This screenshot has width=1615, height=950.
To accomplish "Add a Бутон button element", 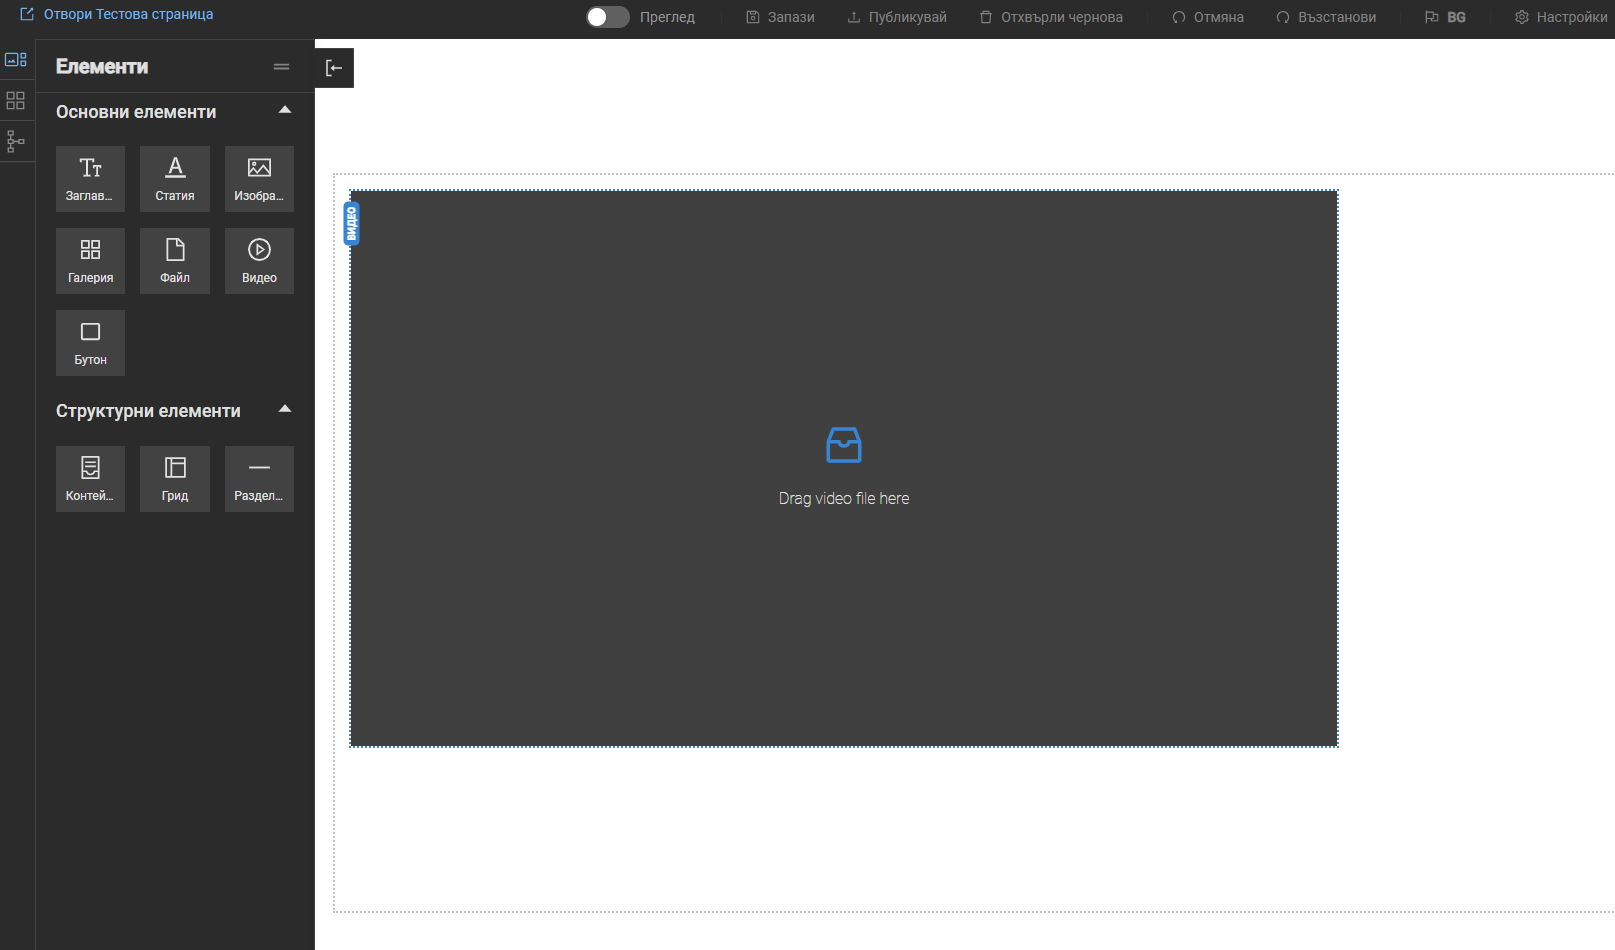I will tap(90, 342).
